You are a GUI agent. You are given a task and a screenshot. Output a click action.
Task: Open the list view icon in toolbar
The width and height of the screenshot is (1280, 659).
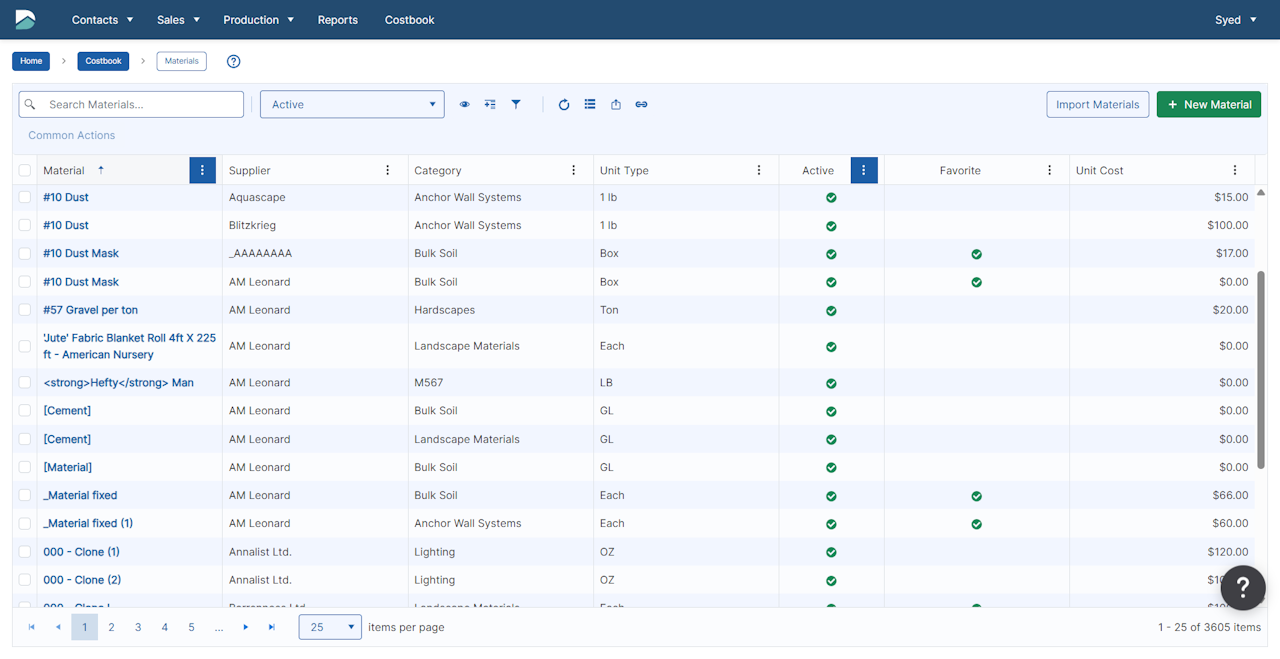tap(590, 104)
